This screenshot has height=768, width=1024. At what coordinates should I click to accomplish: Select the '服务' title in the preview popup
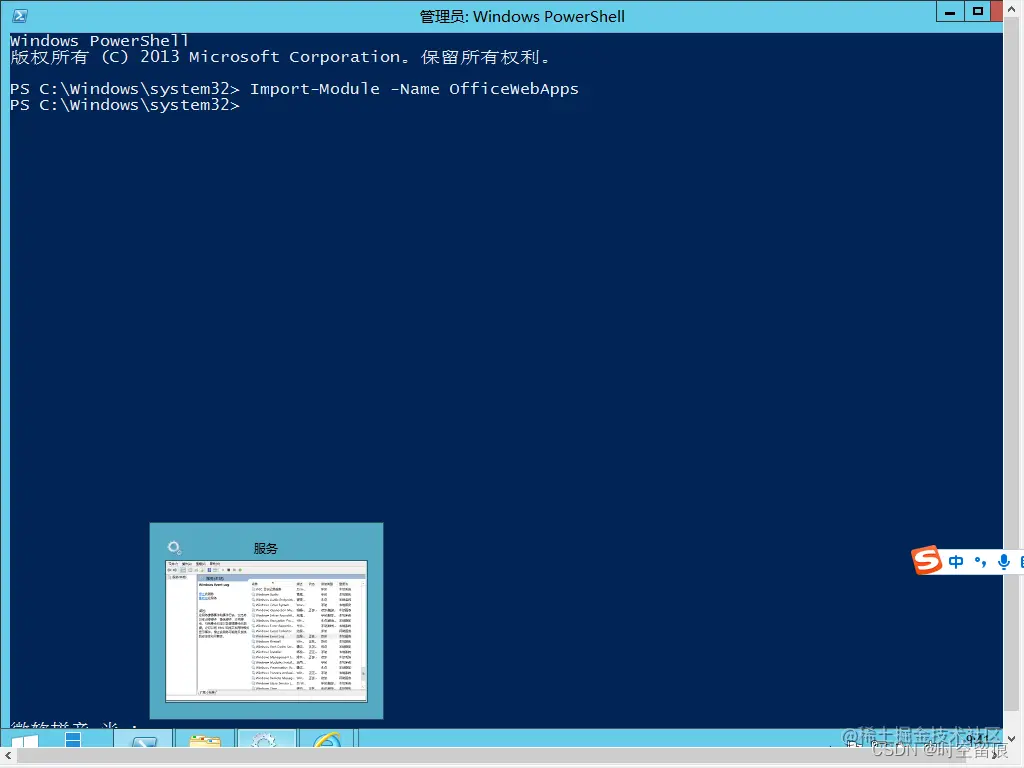coord(266,549)
